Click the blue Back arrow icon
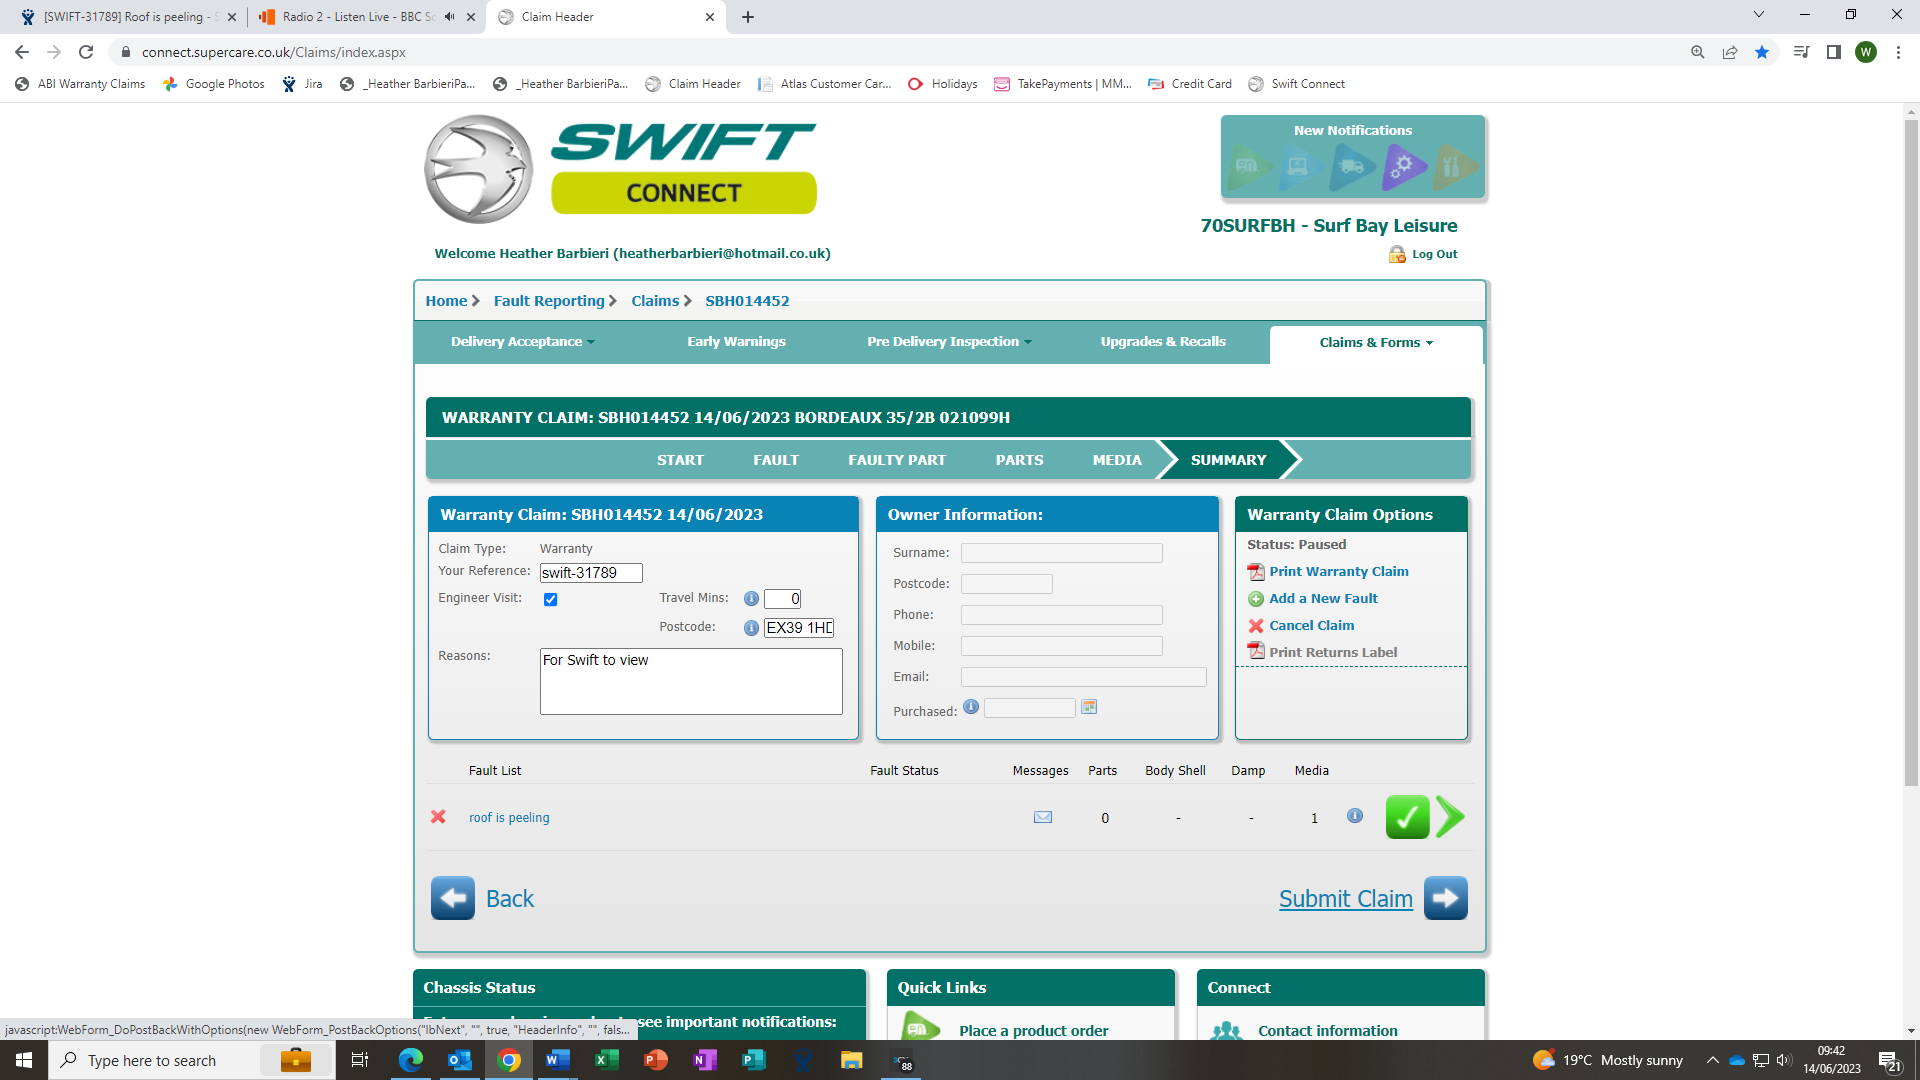 [x=453, y=898]
